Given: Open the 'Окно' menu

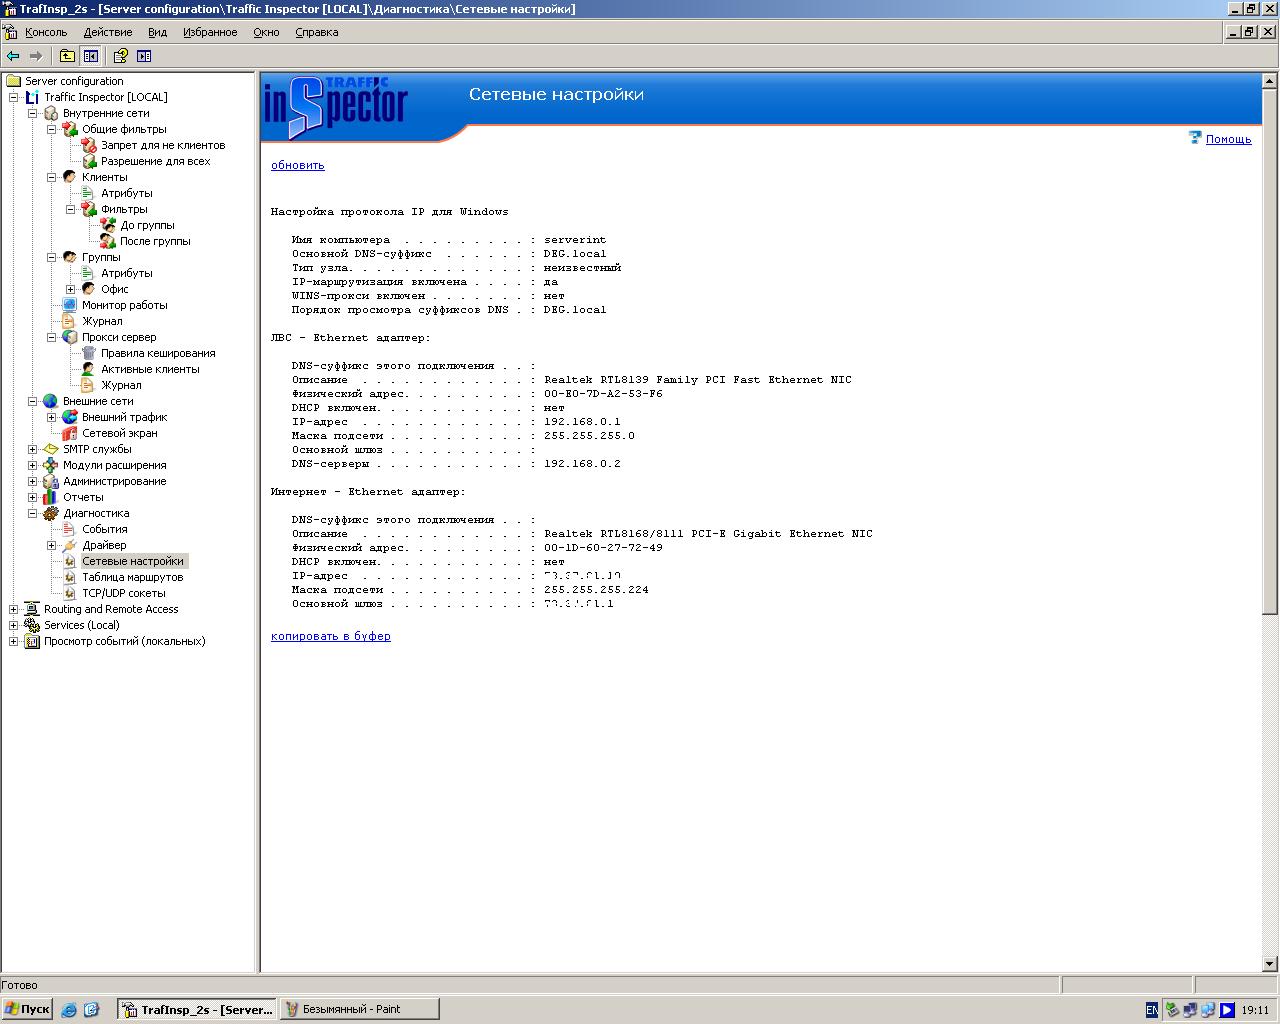Looking at the screenshot, I should (x=266, y=32).
